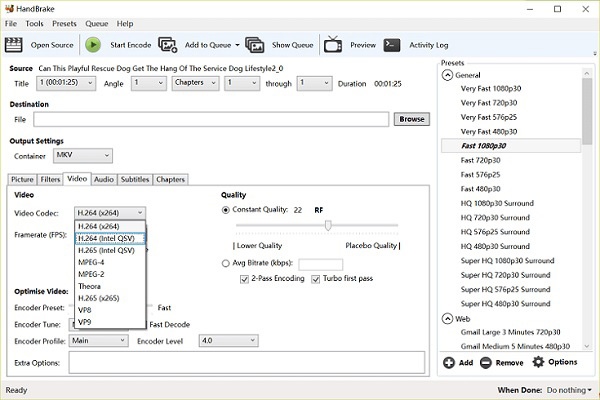Image resolution: width=600 pixels, height=400 pixels.
Task: Click the Preview television icon
Action: pos(333,44)
